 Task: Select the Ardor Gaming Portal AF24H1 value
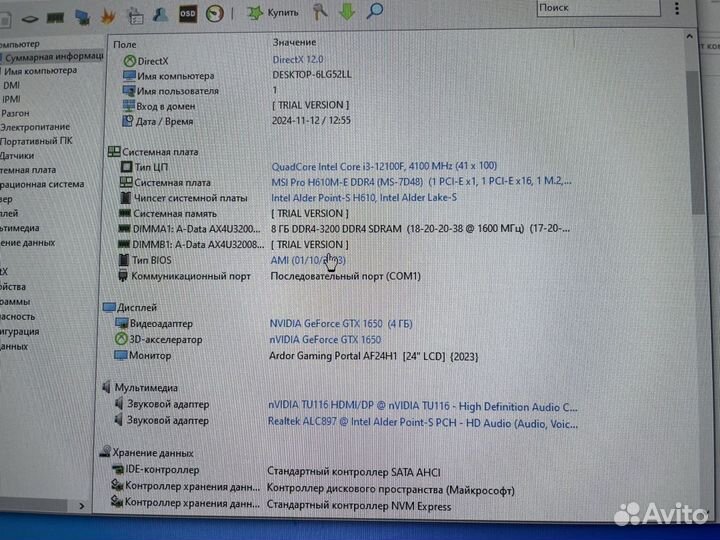click(373, 356)
